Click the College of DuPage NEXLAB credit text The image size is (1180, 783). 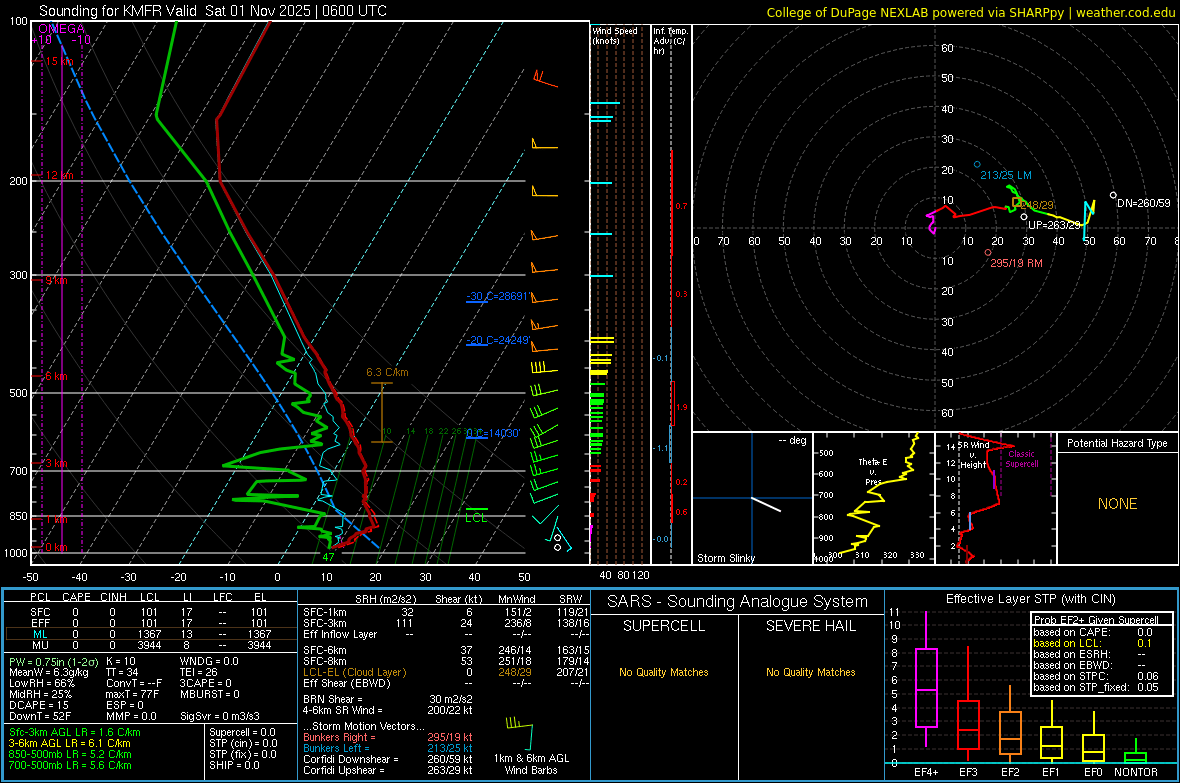(x=970, y=12)
